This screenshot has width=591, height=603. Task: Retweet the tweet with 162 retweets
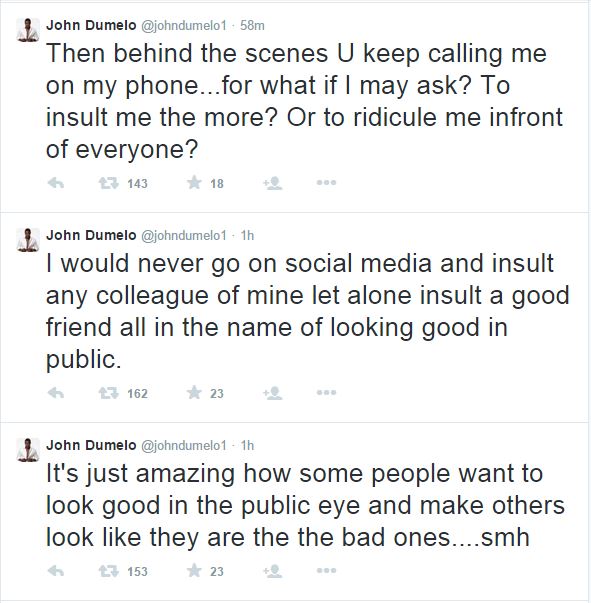(x=109, y=393)
